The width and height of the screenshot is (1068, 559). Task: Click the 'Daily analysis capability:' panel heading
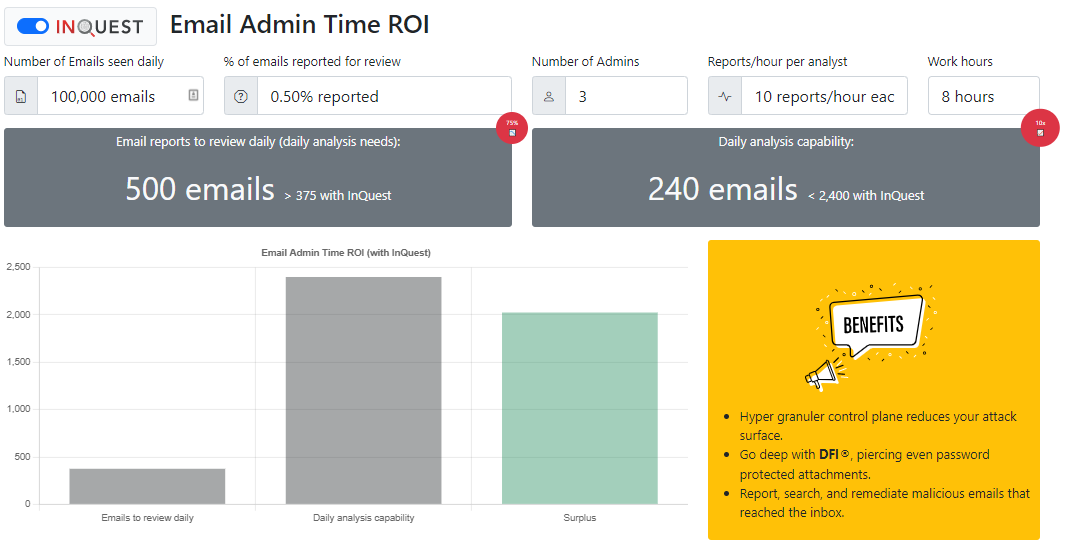(x=786, y=142)
